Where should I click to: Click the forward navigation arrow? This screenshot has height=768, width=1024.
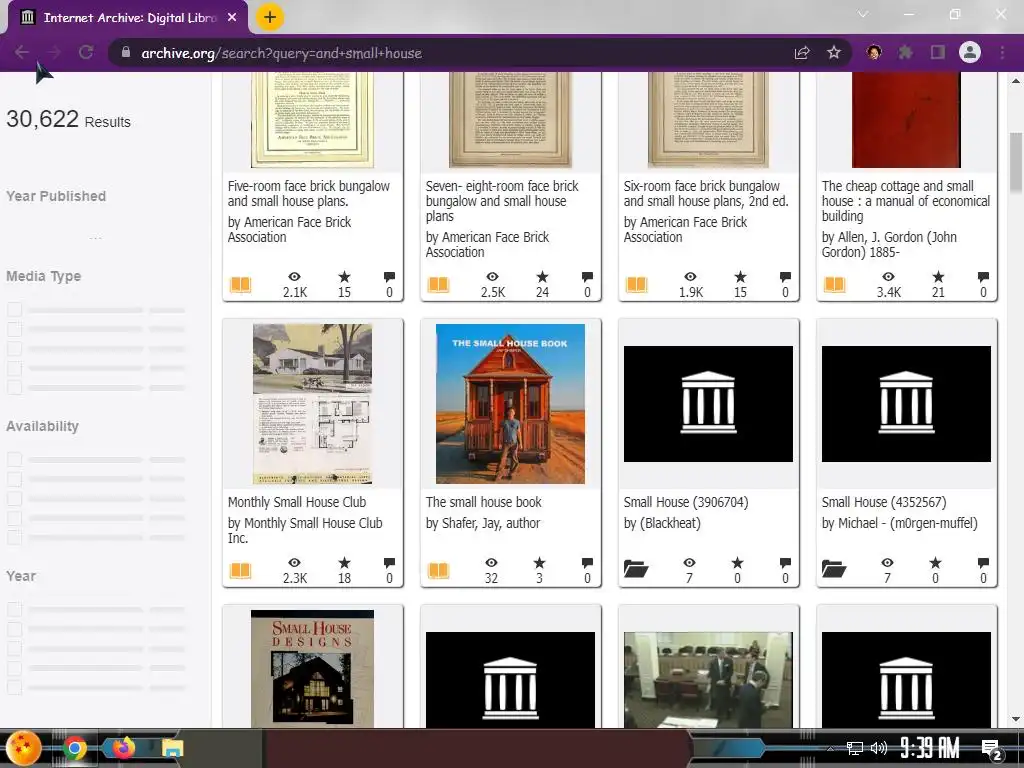click(54, 52)
